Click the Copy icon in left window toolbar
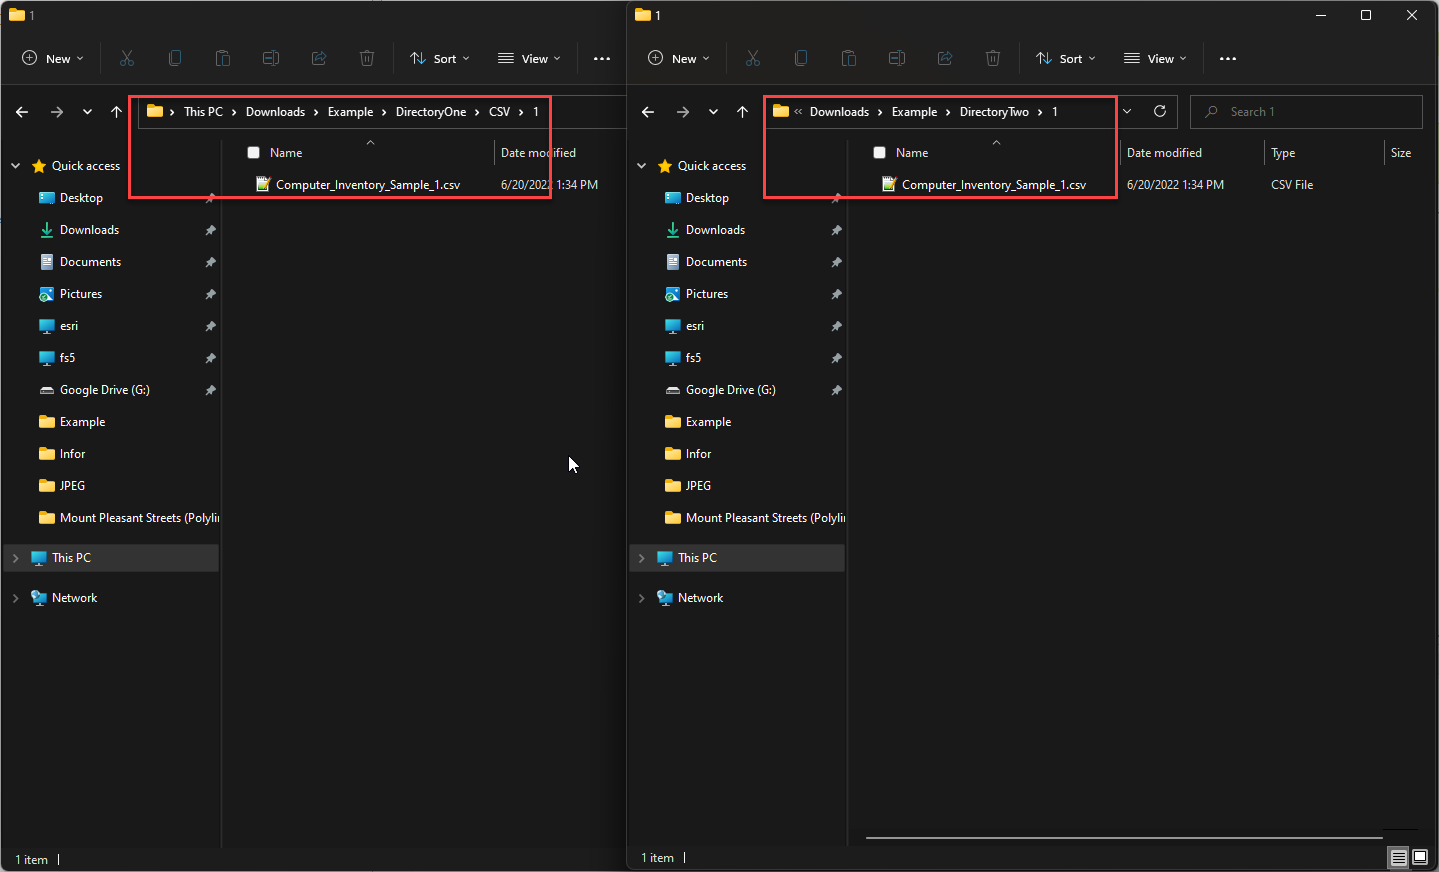This screenshot has height=872, width=1439. [x=175, y=58]
